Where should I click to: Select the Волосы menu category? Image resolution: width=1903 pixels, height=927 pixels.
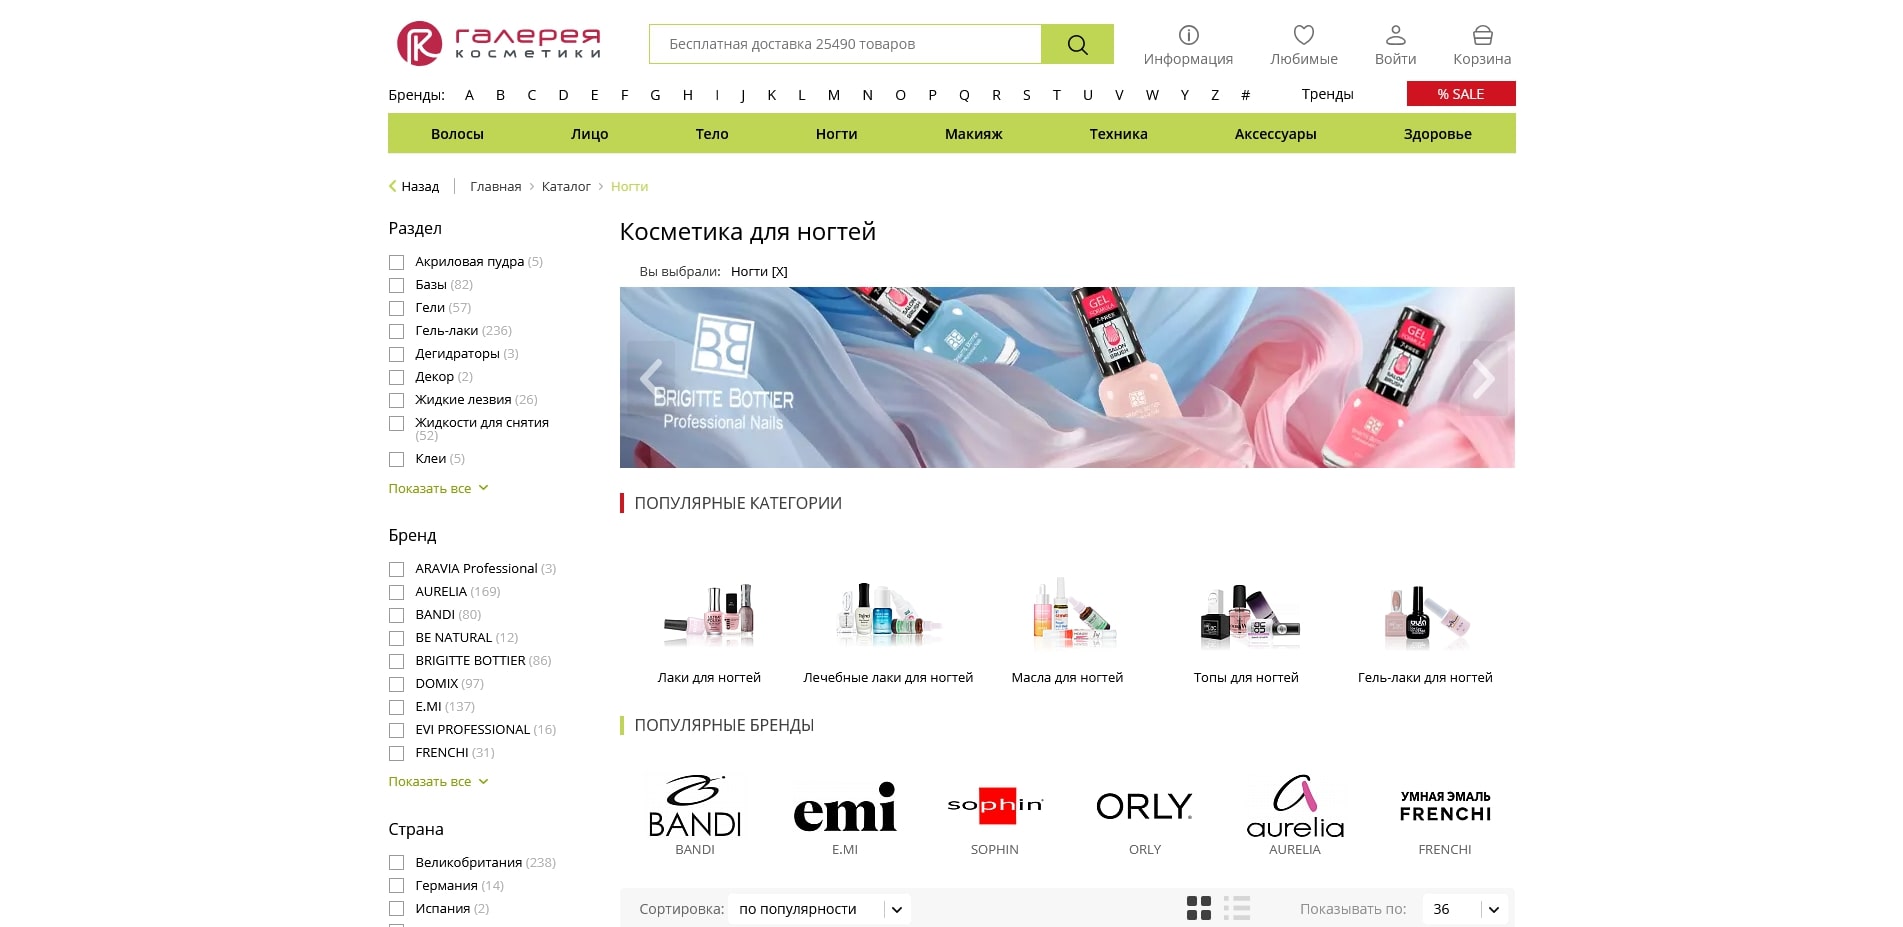coord(457,134)
